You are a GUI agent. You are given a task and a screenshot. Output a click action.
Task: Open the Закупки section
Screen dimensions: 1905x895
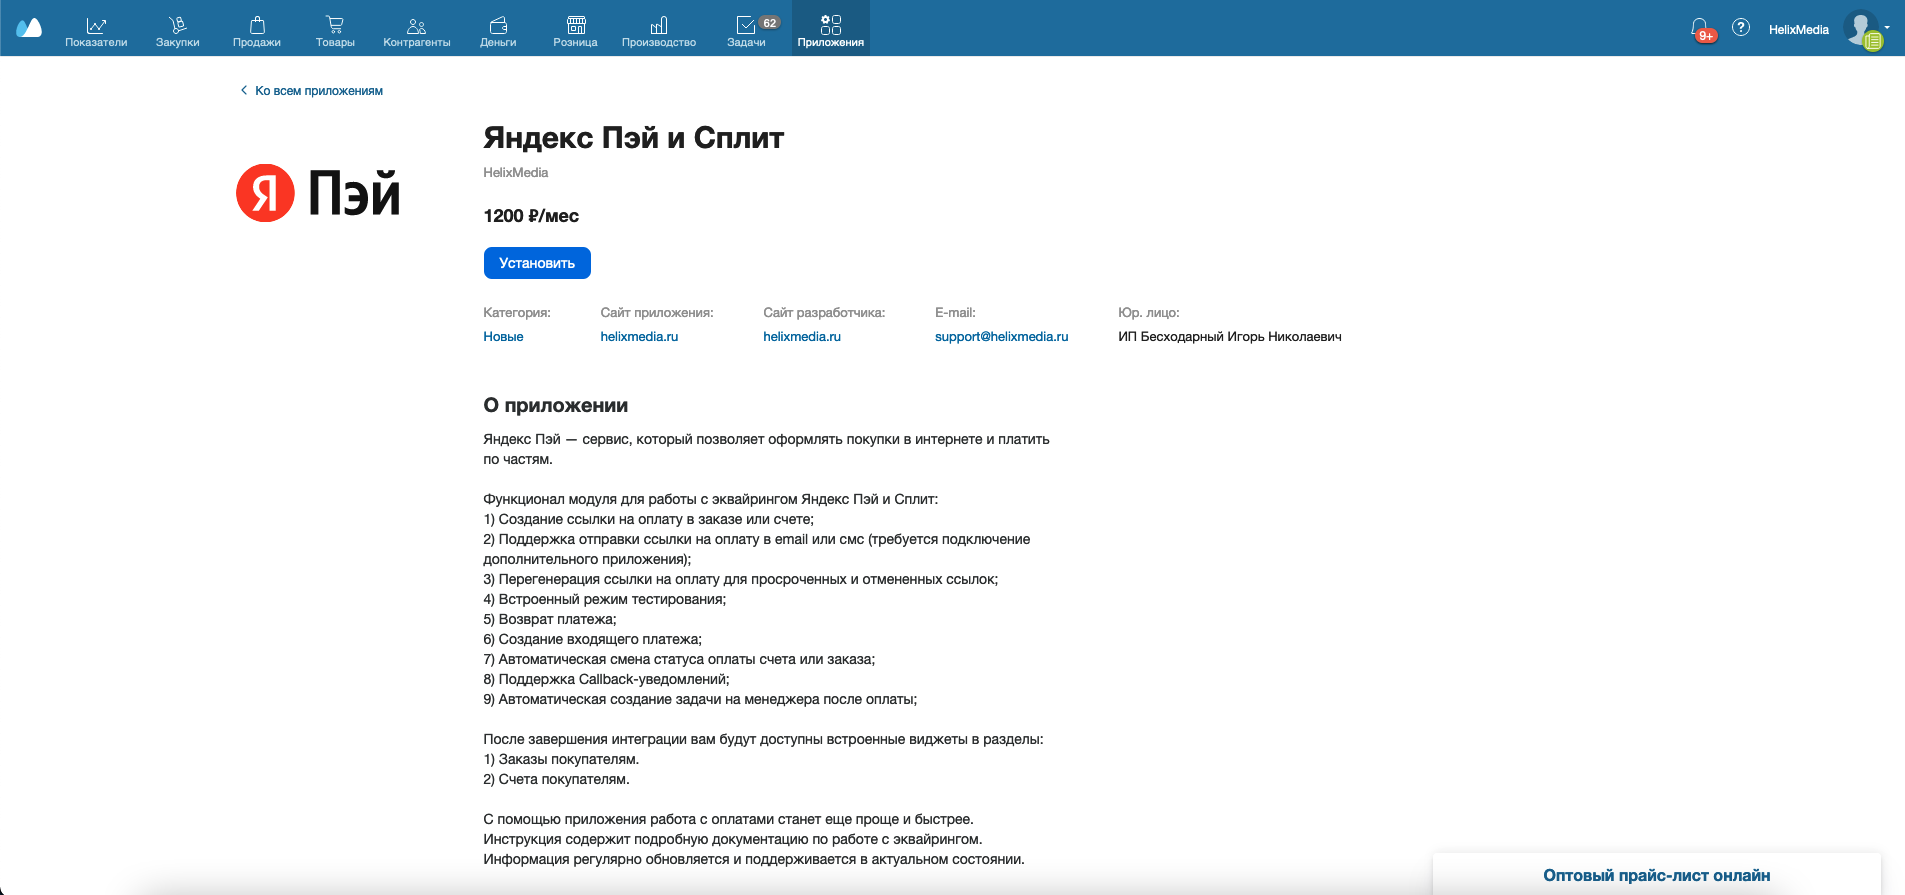[x=177, y=30]
